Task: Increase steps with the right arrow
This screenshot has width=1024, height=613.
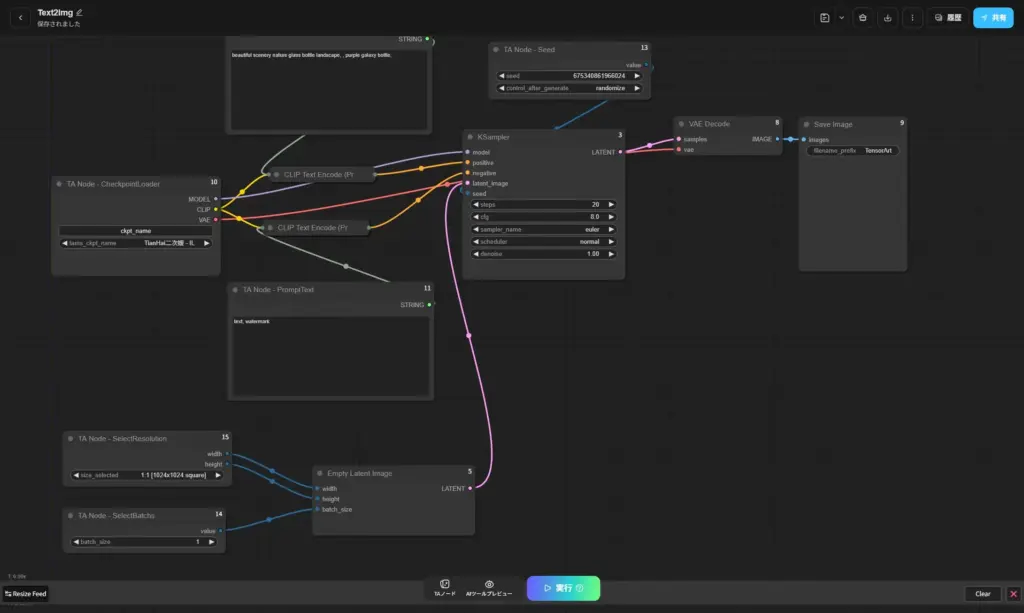Action: (611, 204)
